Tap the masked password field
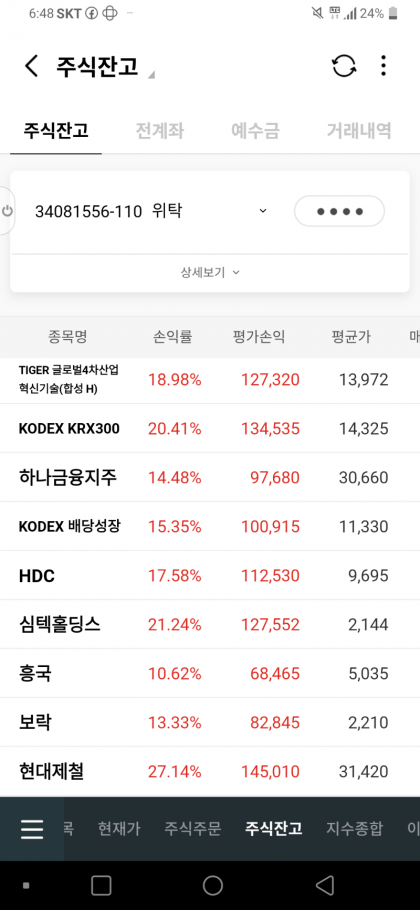The image size is (420, 910). pyautogui.click(x=339, y=211)
